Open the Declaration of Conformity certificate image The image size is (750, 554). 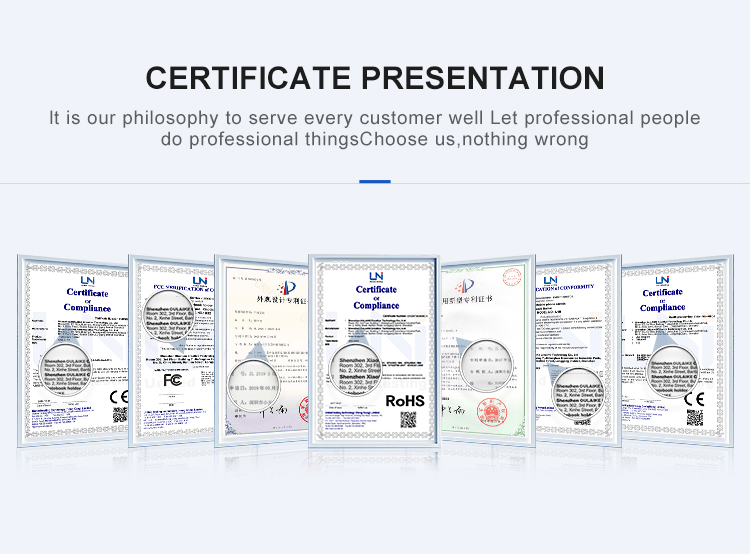click(578, 351)
